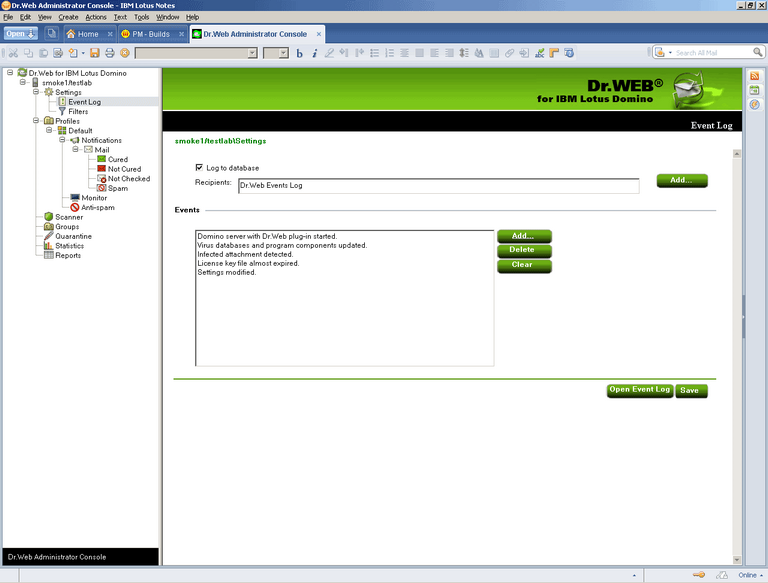The height and width of the screenshot is (583, 768).
Task: Collapse the smoke1/testlab server node
Action: [x=23, y=82]
